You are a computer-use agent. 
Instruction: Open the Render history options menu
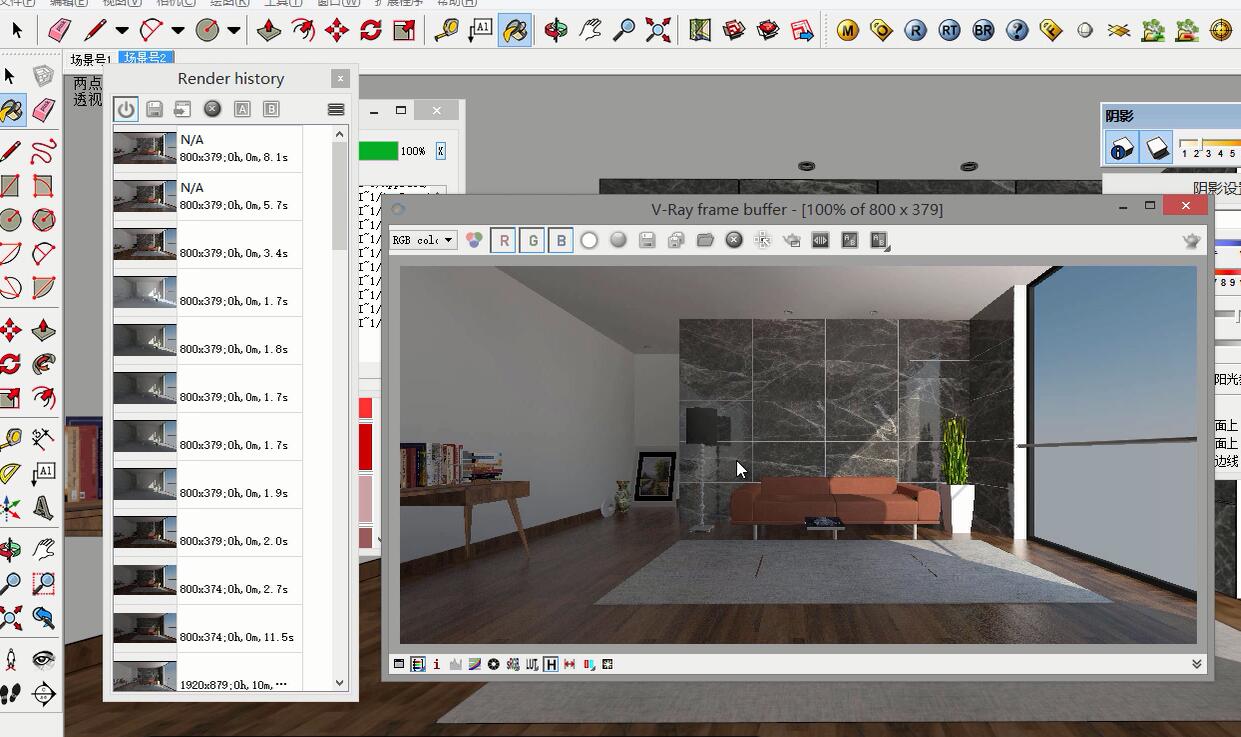(336, 109)
